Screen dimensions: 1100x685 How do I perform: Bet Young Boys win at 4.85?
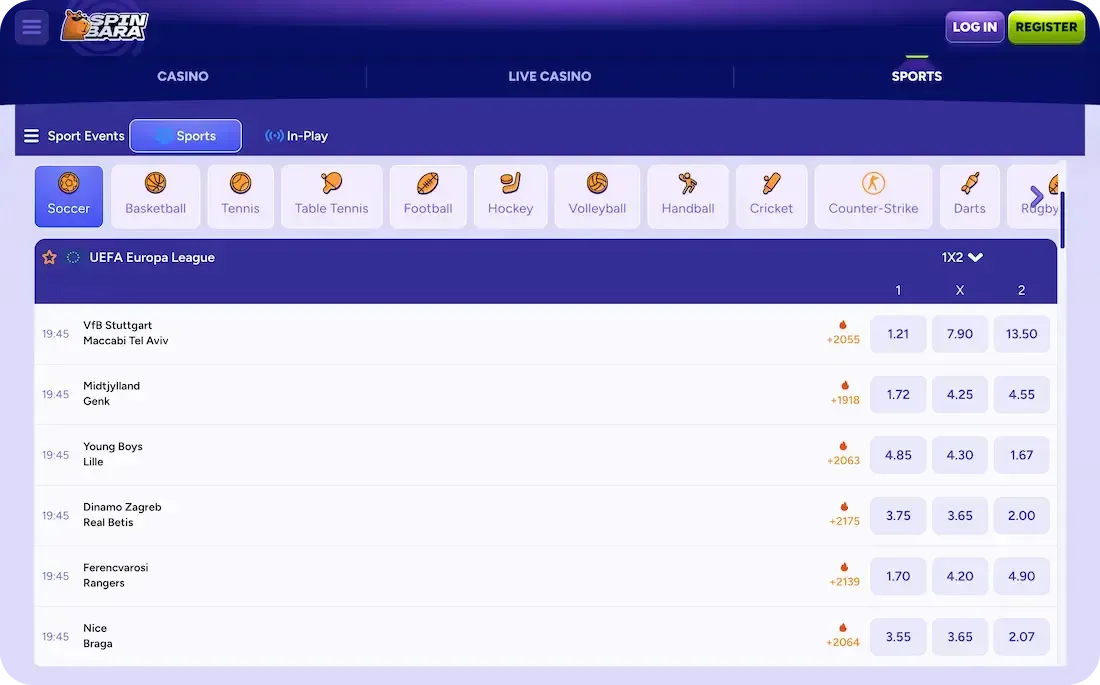(x=898, y=455)
